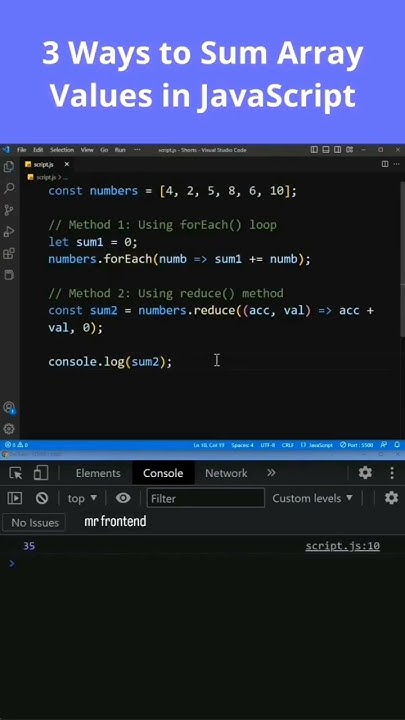The image size is (405, 720).
Task: Click the console output value 35
Action: click(x=29, y=546)
